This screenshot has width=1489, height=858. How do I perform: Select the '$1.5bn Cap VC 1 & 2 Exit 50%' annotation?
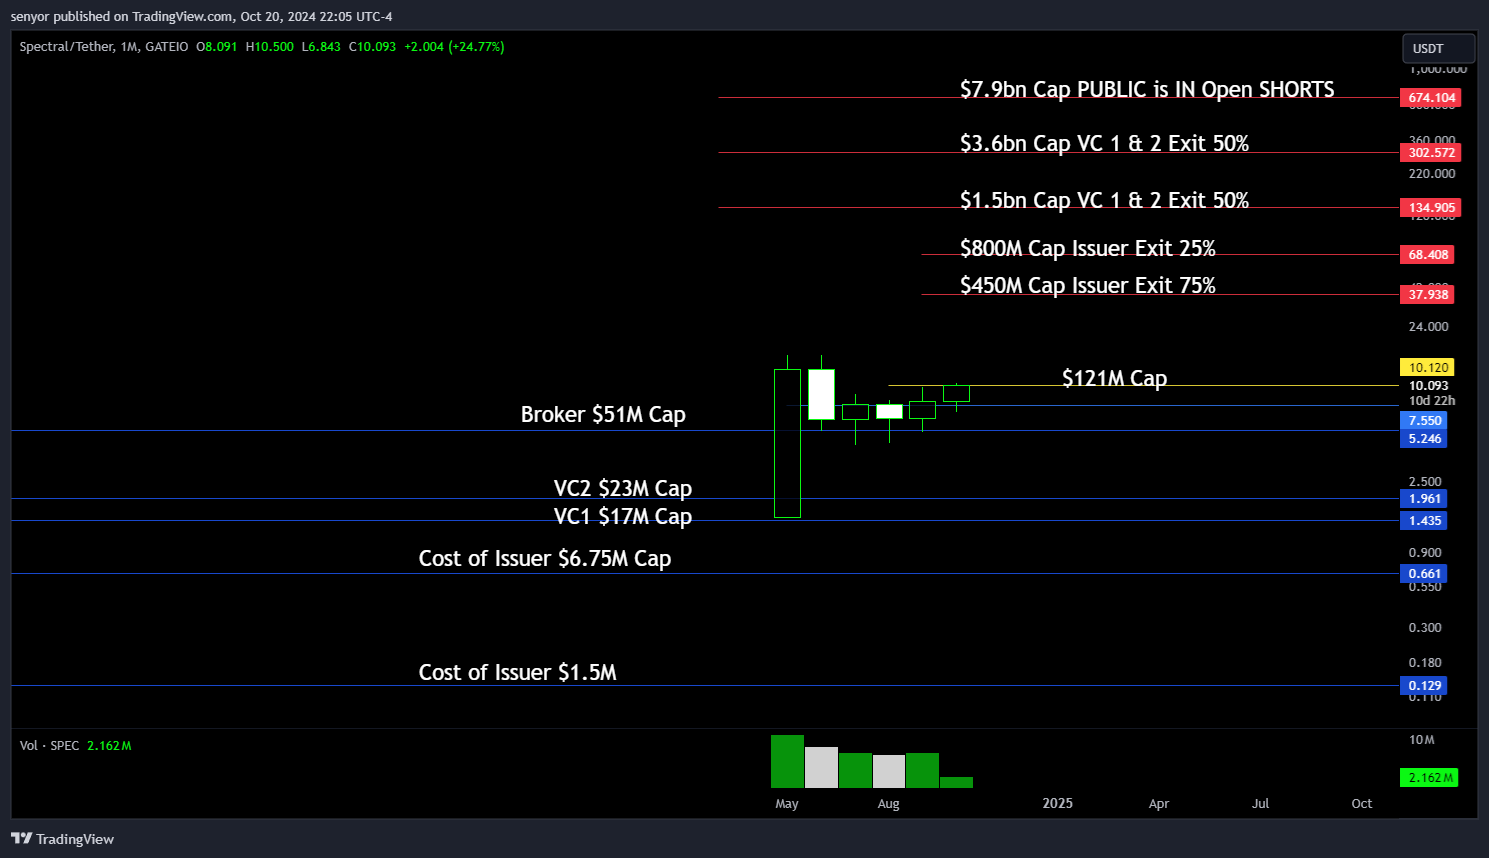point(1104,201)
